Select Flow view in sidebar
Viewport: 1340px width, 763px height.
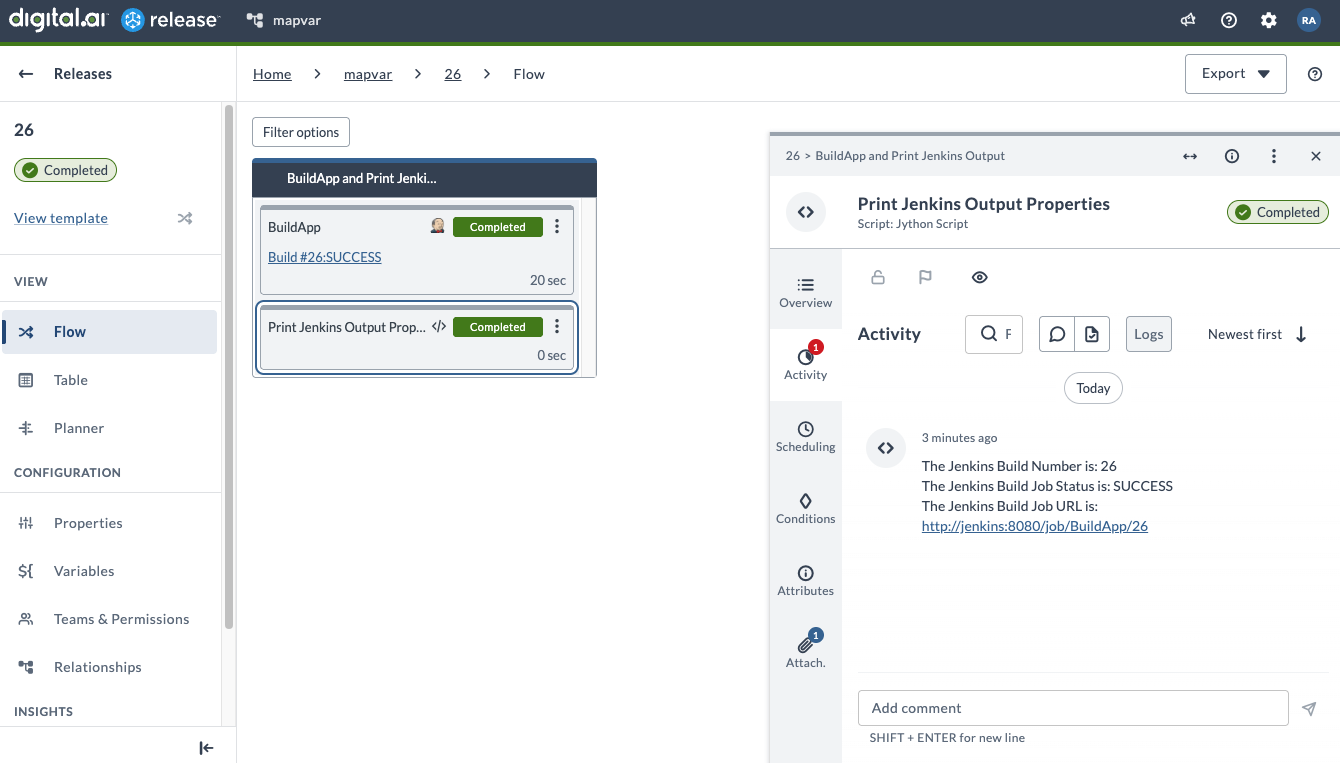pos(109,332)
